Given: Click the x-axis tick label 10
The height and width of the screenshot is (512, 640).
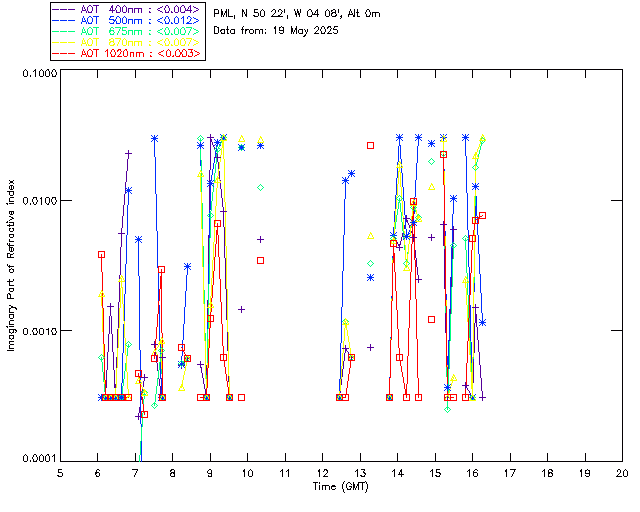Looking at the screenshot, I should 247,473.
